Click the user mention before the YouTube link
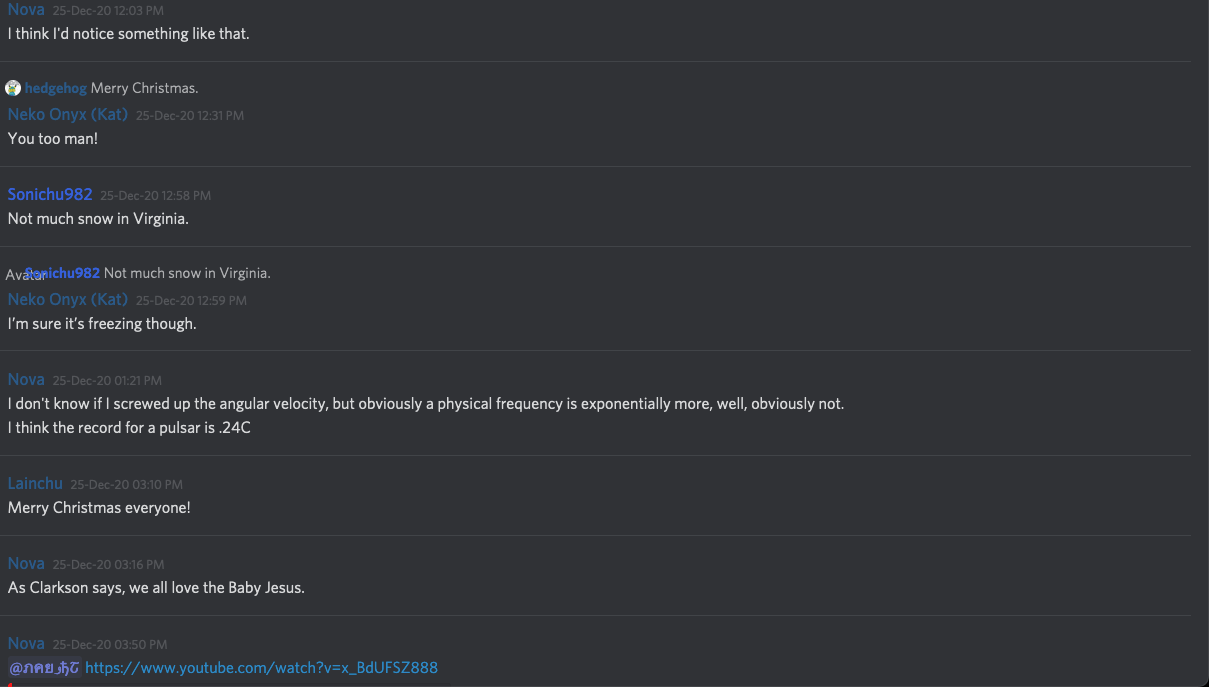 [44, 667]
